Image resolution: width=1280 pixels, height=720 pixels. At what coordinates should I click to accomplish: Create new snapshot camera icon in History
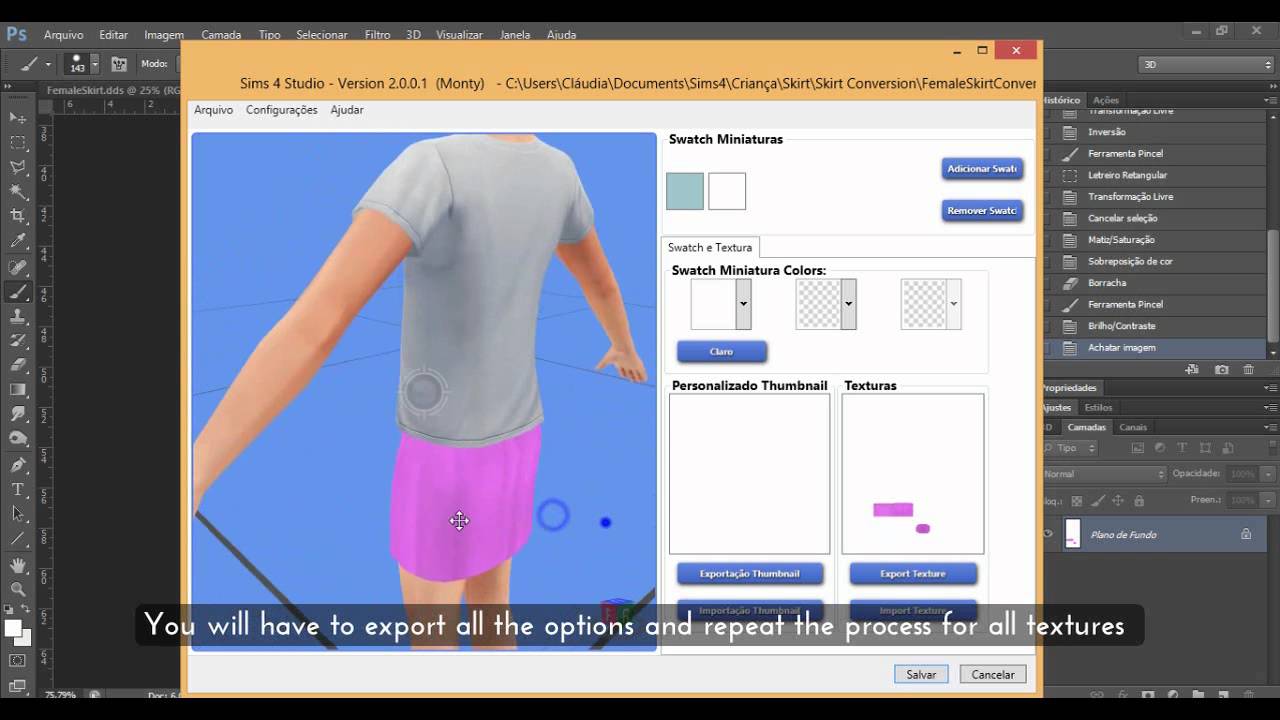click(x=1222, y=369)
